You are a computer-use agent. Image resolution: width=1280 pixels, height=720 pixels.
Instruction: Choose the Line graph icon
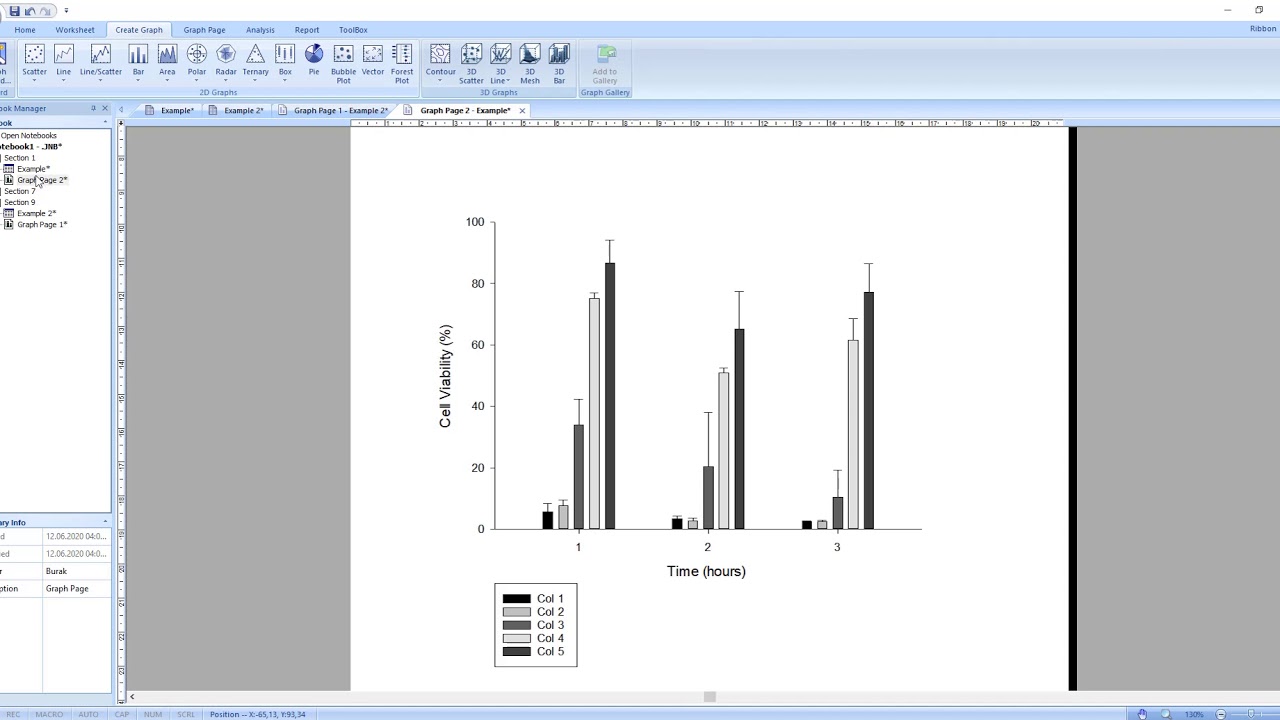pyautogui.click(x=64, y=54)
